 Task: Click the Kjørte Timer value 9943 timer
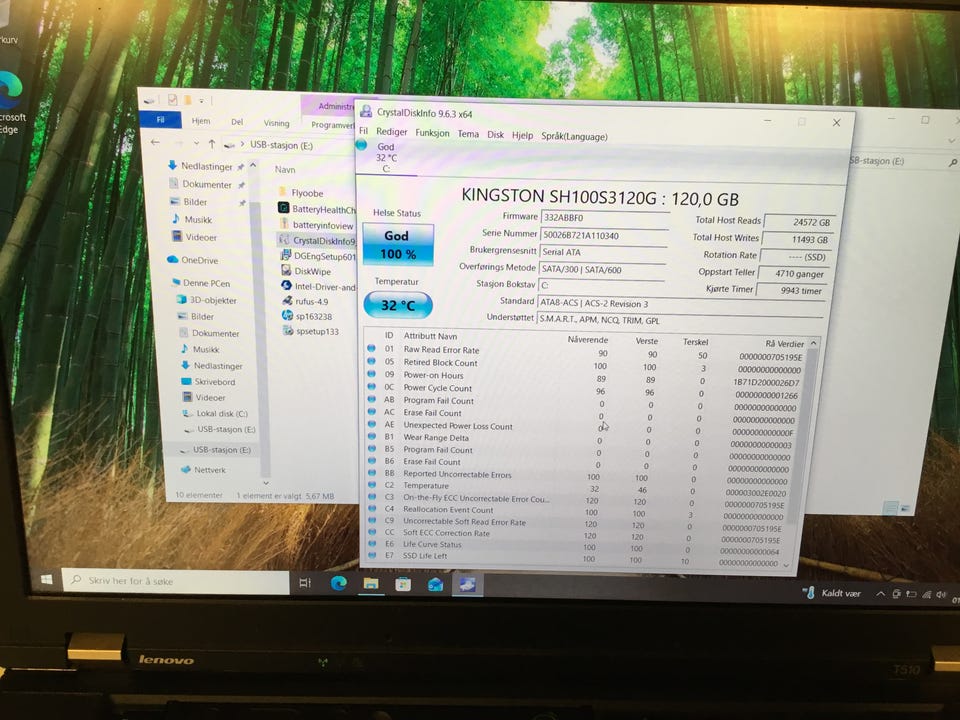pos(792,291)
